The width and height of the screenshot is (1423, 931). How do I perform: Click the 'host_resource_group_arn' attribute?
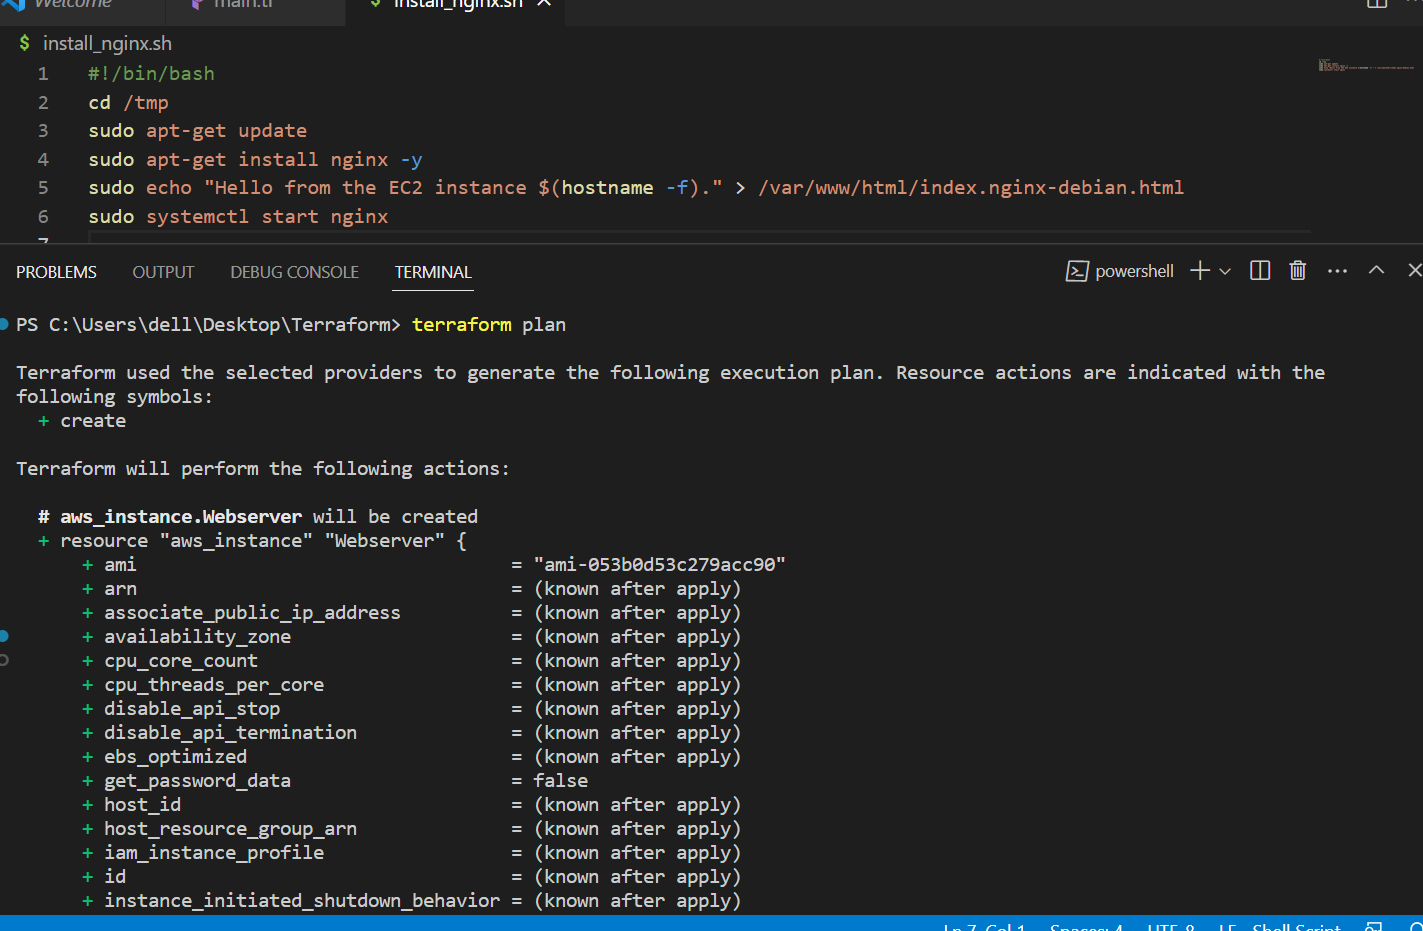tap(230, 828)
